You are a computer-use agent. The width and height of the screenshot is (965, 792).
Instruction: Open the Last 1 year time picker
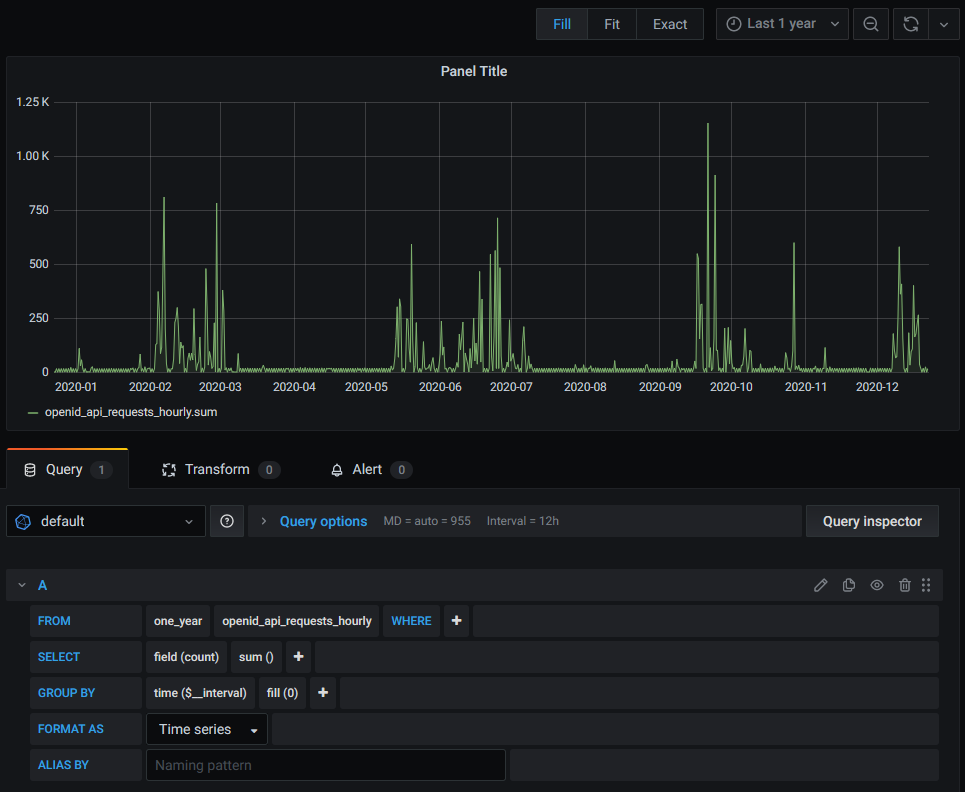click(782, 24)
